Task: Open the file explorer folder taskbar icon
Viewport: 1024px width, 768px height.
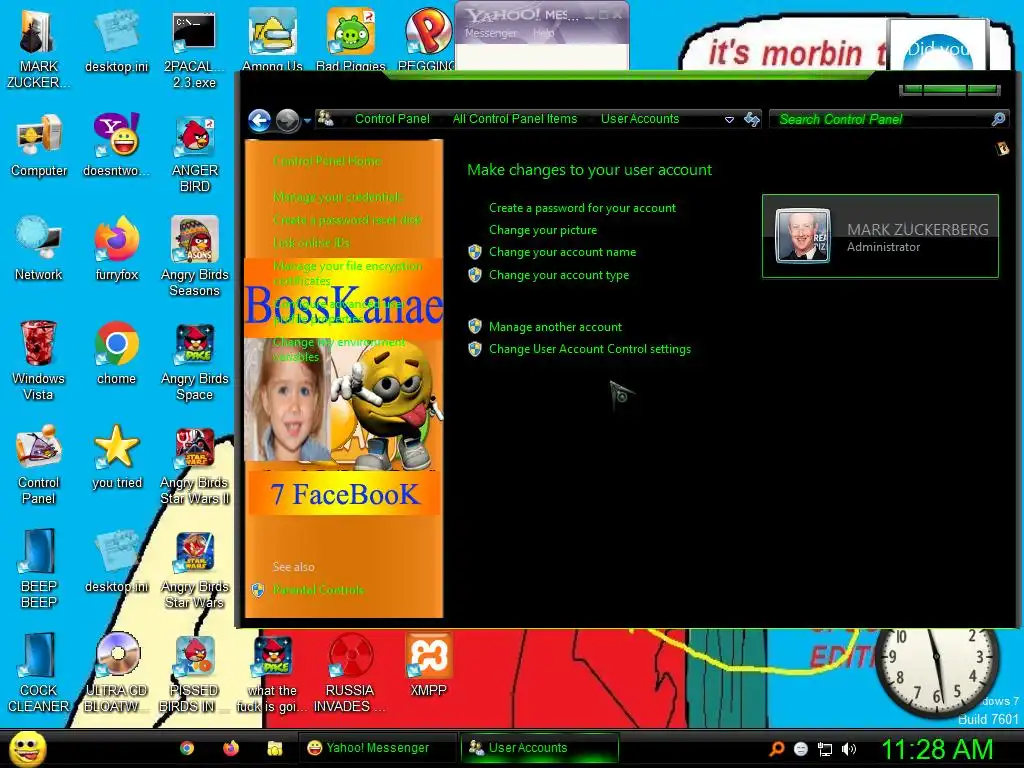Action: click(x=275, y=748)
